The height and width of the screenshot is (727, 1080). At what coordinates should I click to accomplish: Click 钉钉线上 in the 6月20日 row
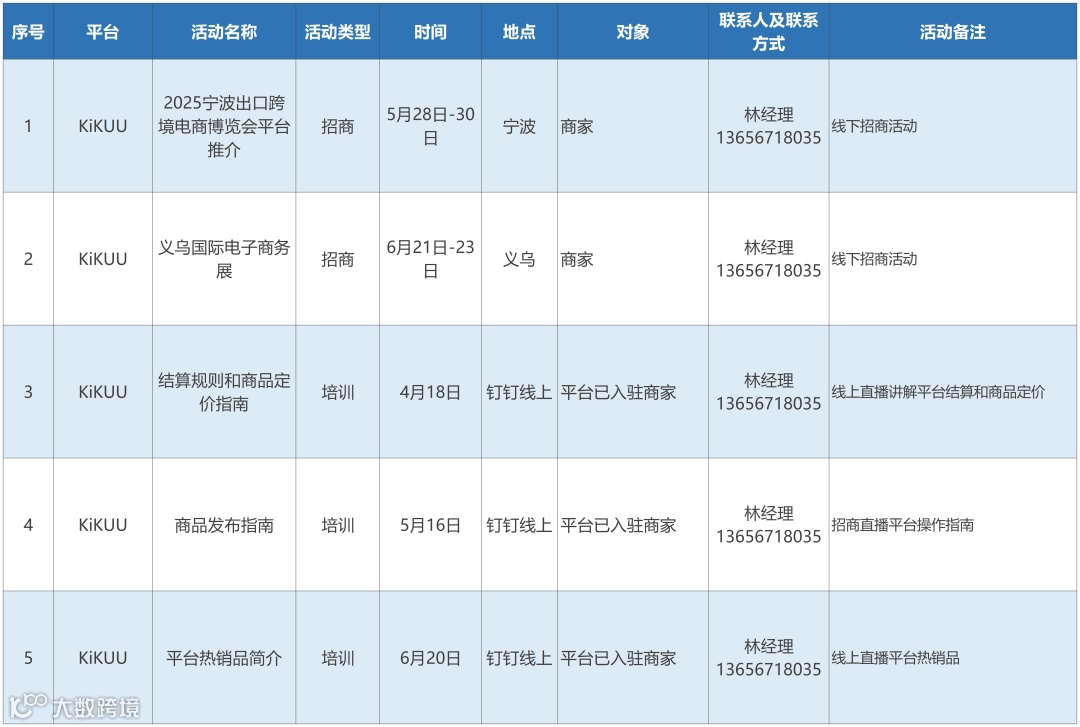click(519, 658)
